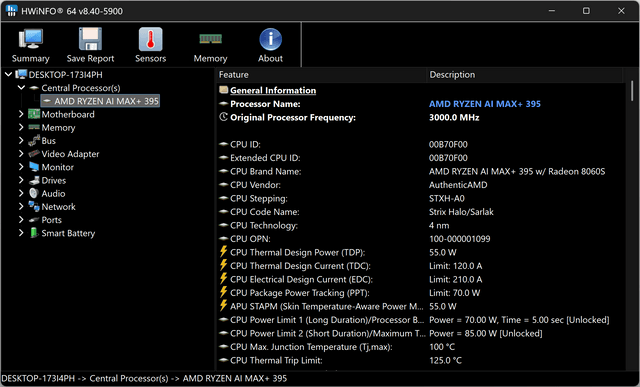The height and width of the screenshot is (387, 640).
Task: Click the Save Report floppy icon
Action: click(90, 39)
